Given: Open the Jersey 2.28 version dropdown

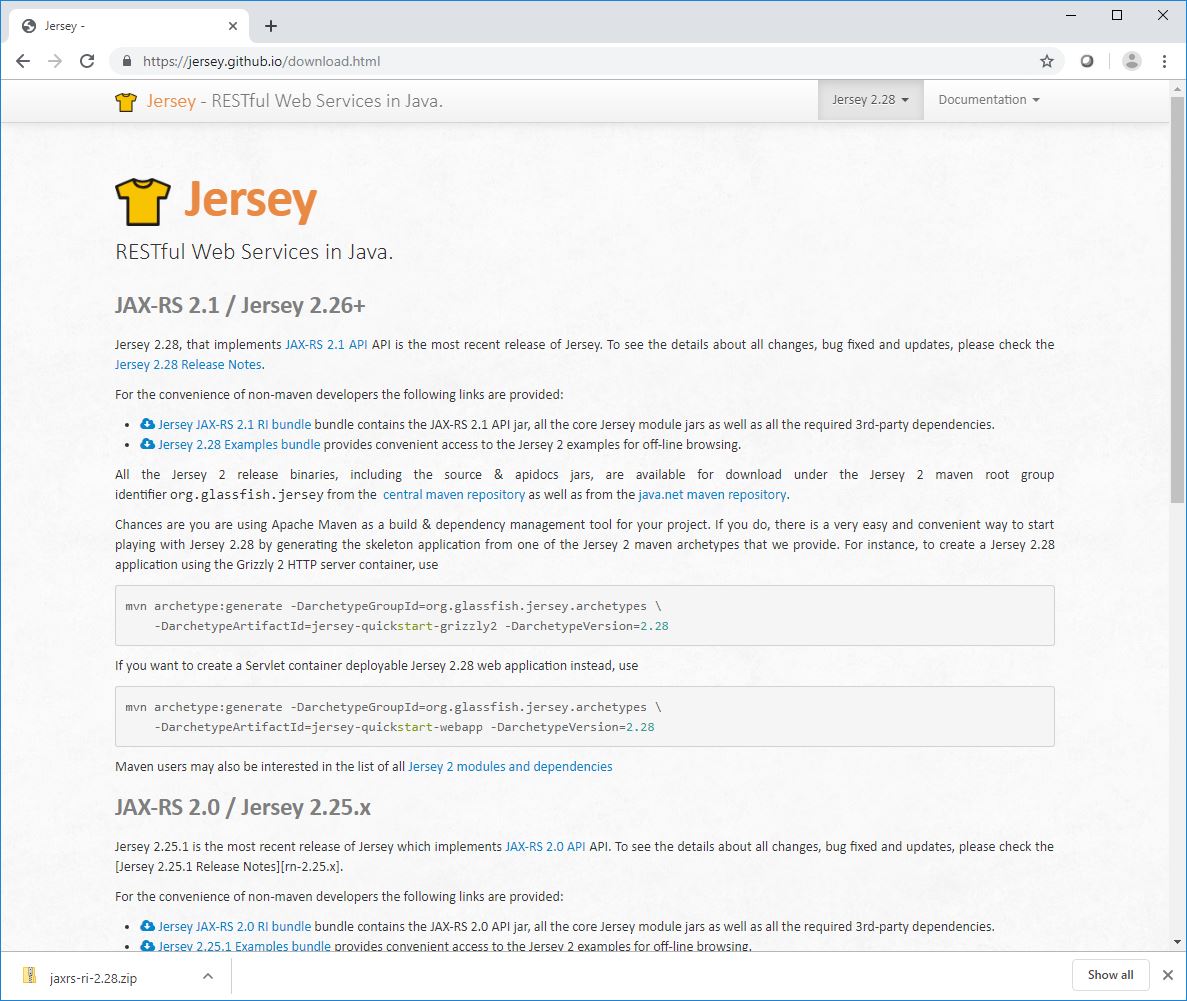Looking at the screenshot, I should [x=871, y=100].
